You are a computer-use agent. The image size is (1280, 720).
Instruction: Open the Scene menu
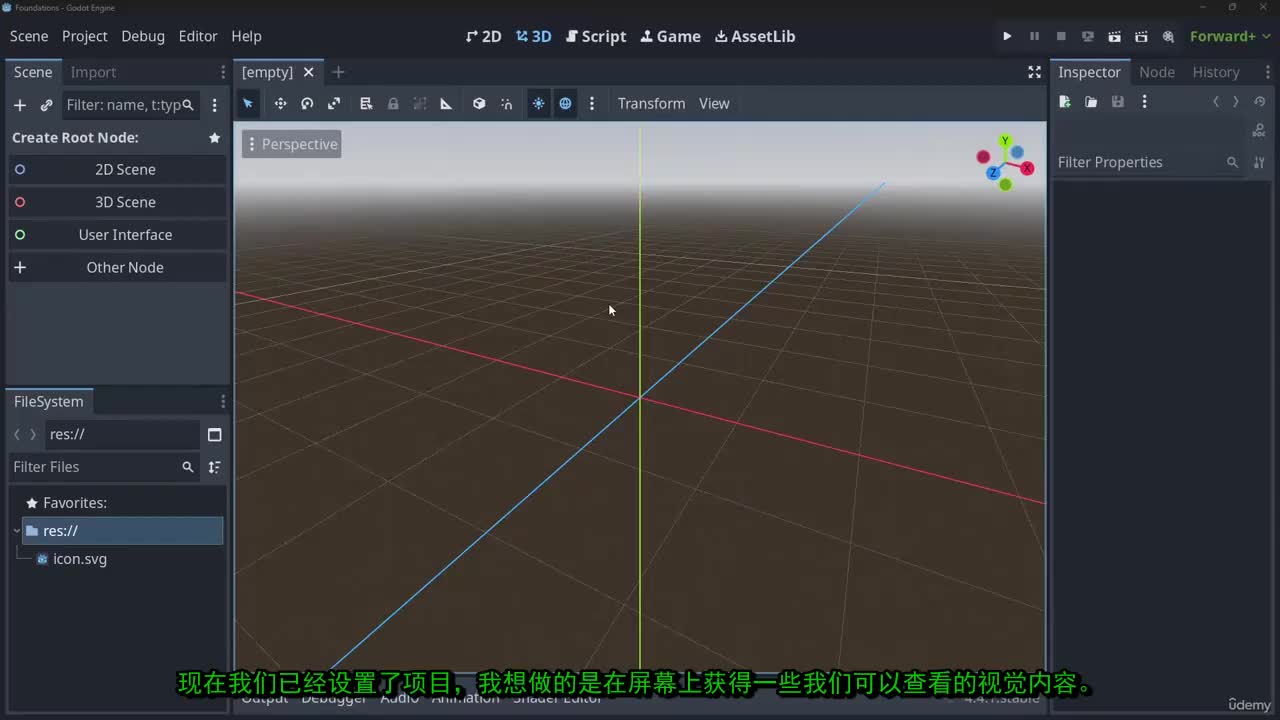[29, 36]
